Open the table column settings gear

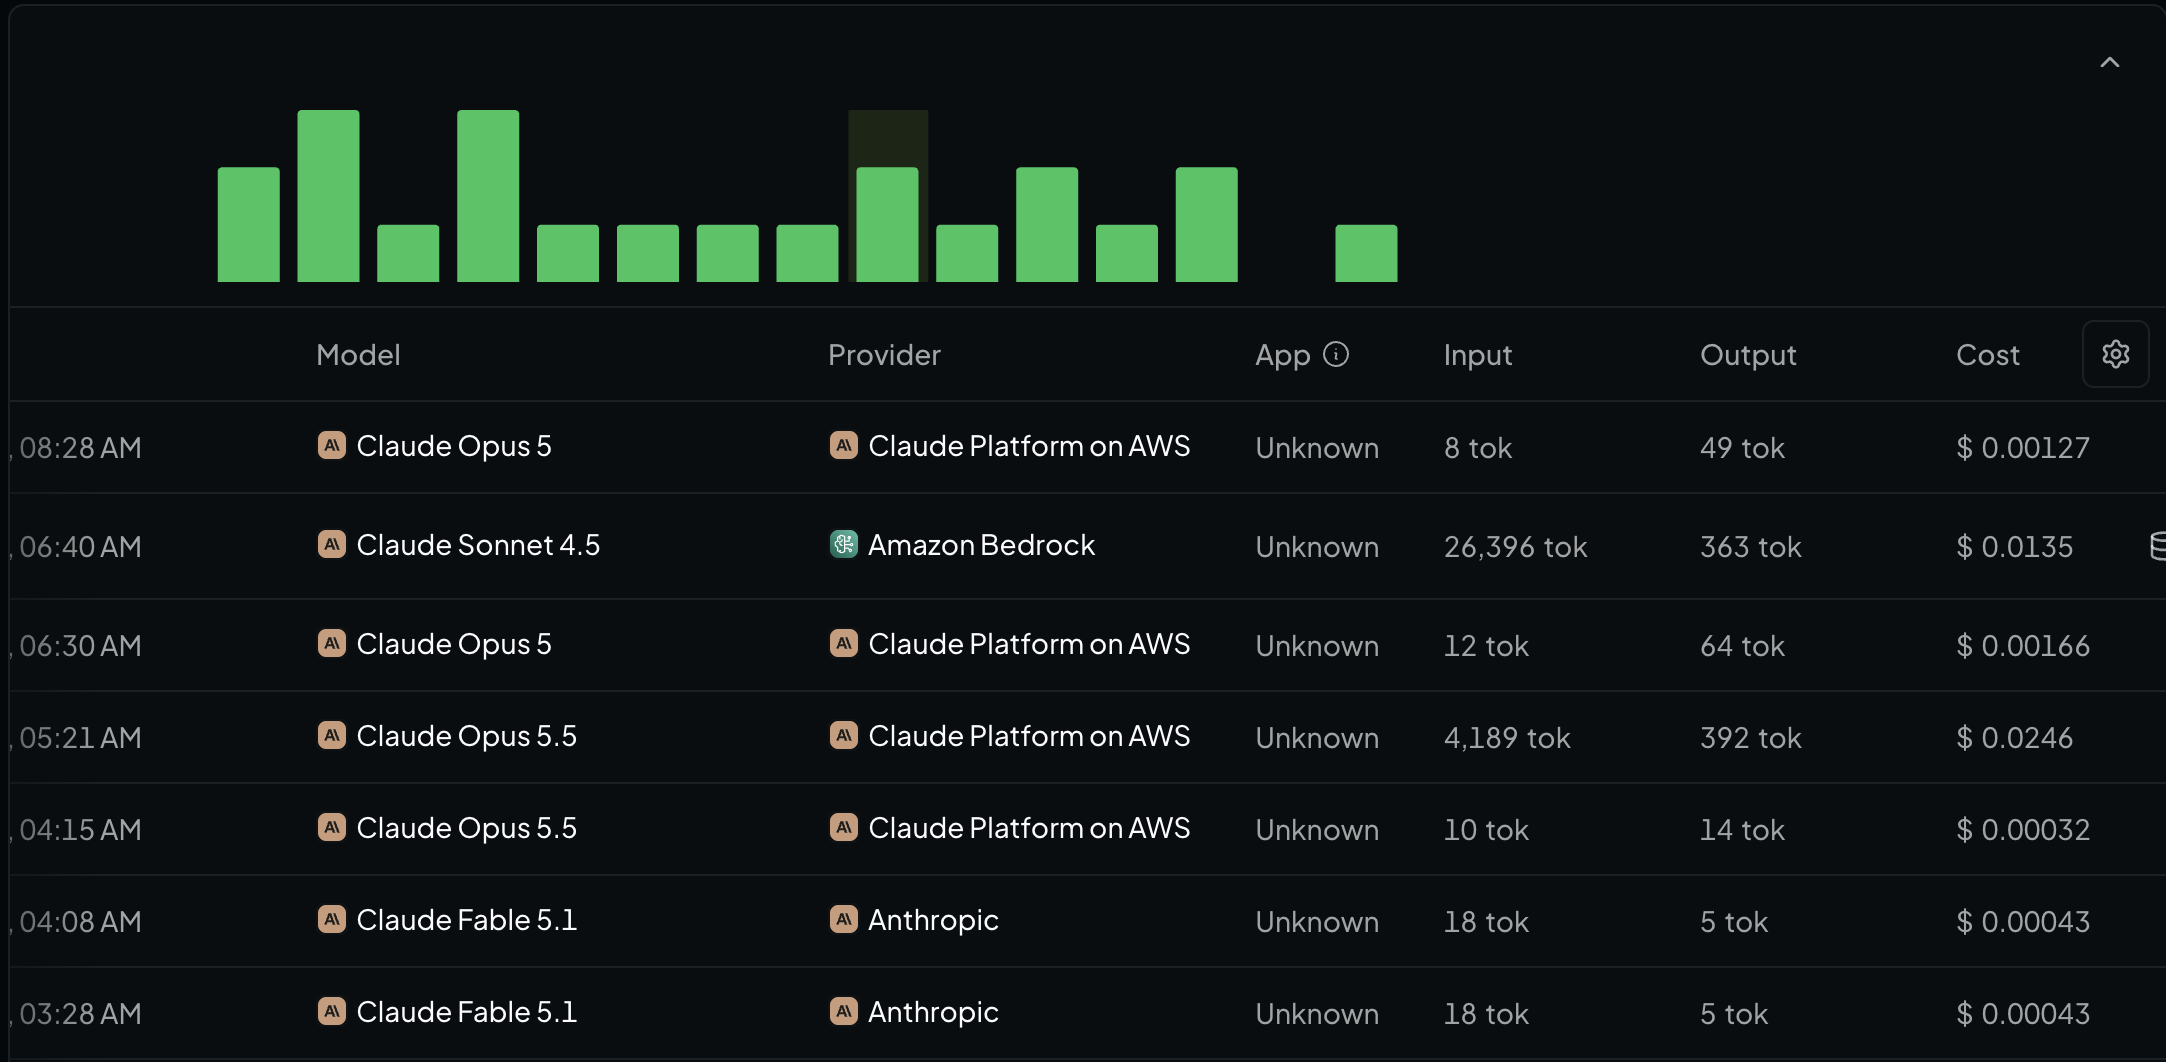tap(2115, 354)
